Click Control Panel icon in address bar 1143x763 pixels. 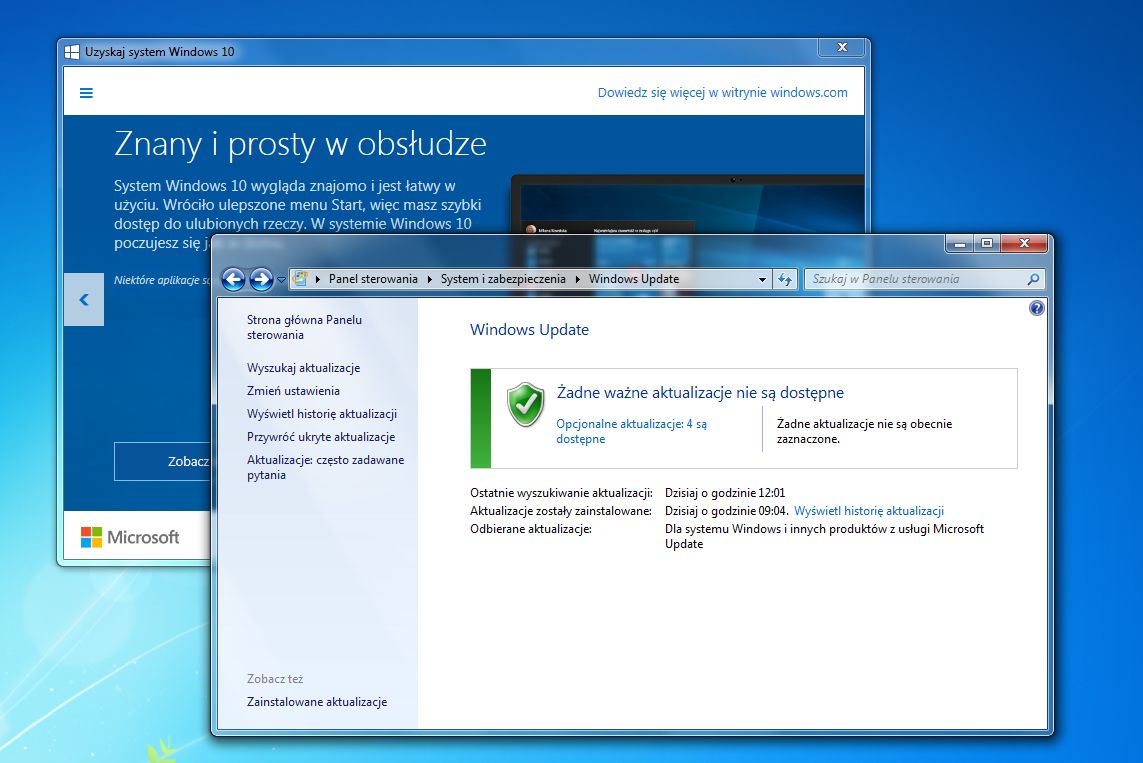point(300,278)
